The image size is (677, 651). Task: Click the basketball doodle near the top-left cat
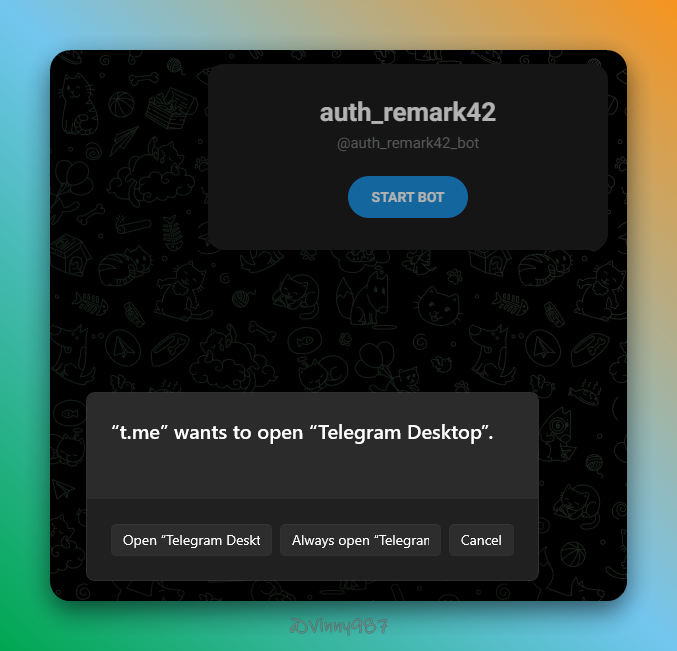tap(121, 102)
